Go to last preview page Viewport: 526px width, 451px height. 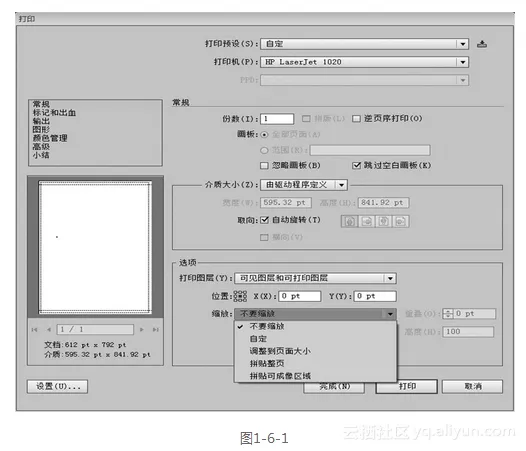pyautogui.click(x=156, y=330)
